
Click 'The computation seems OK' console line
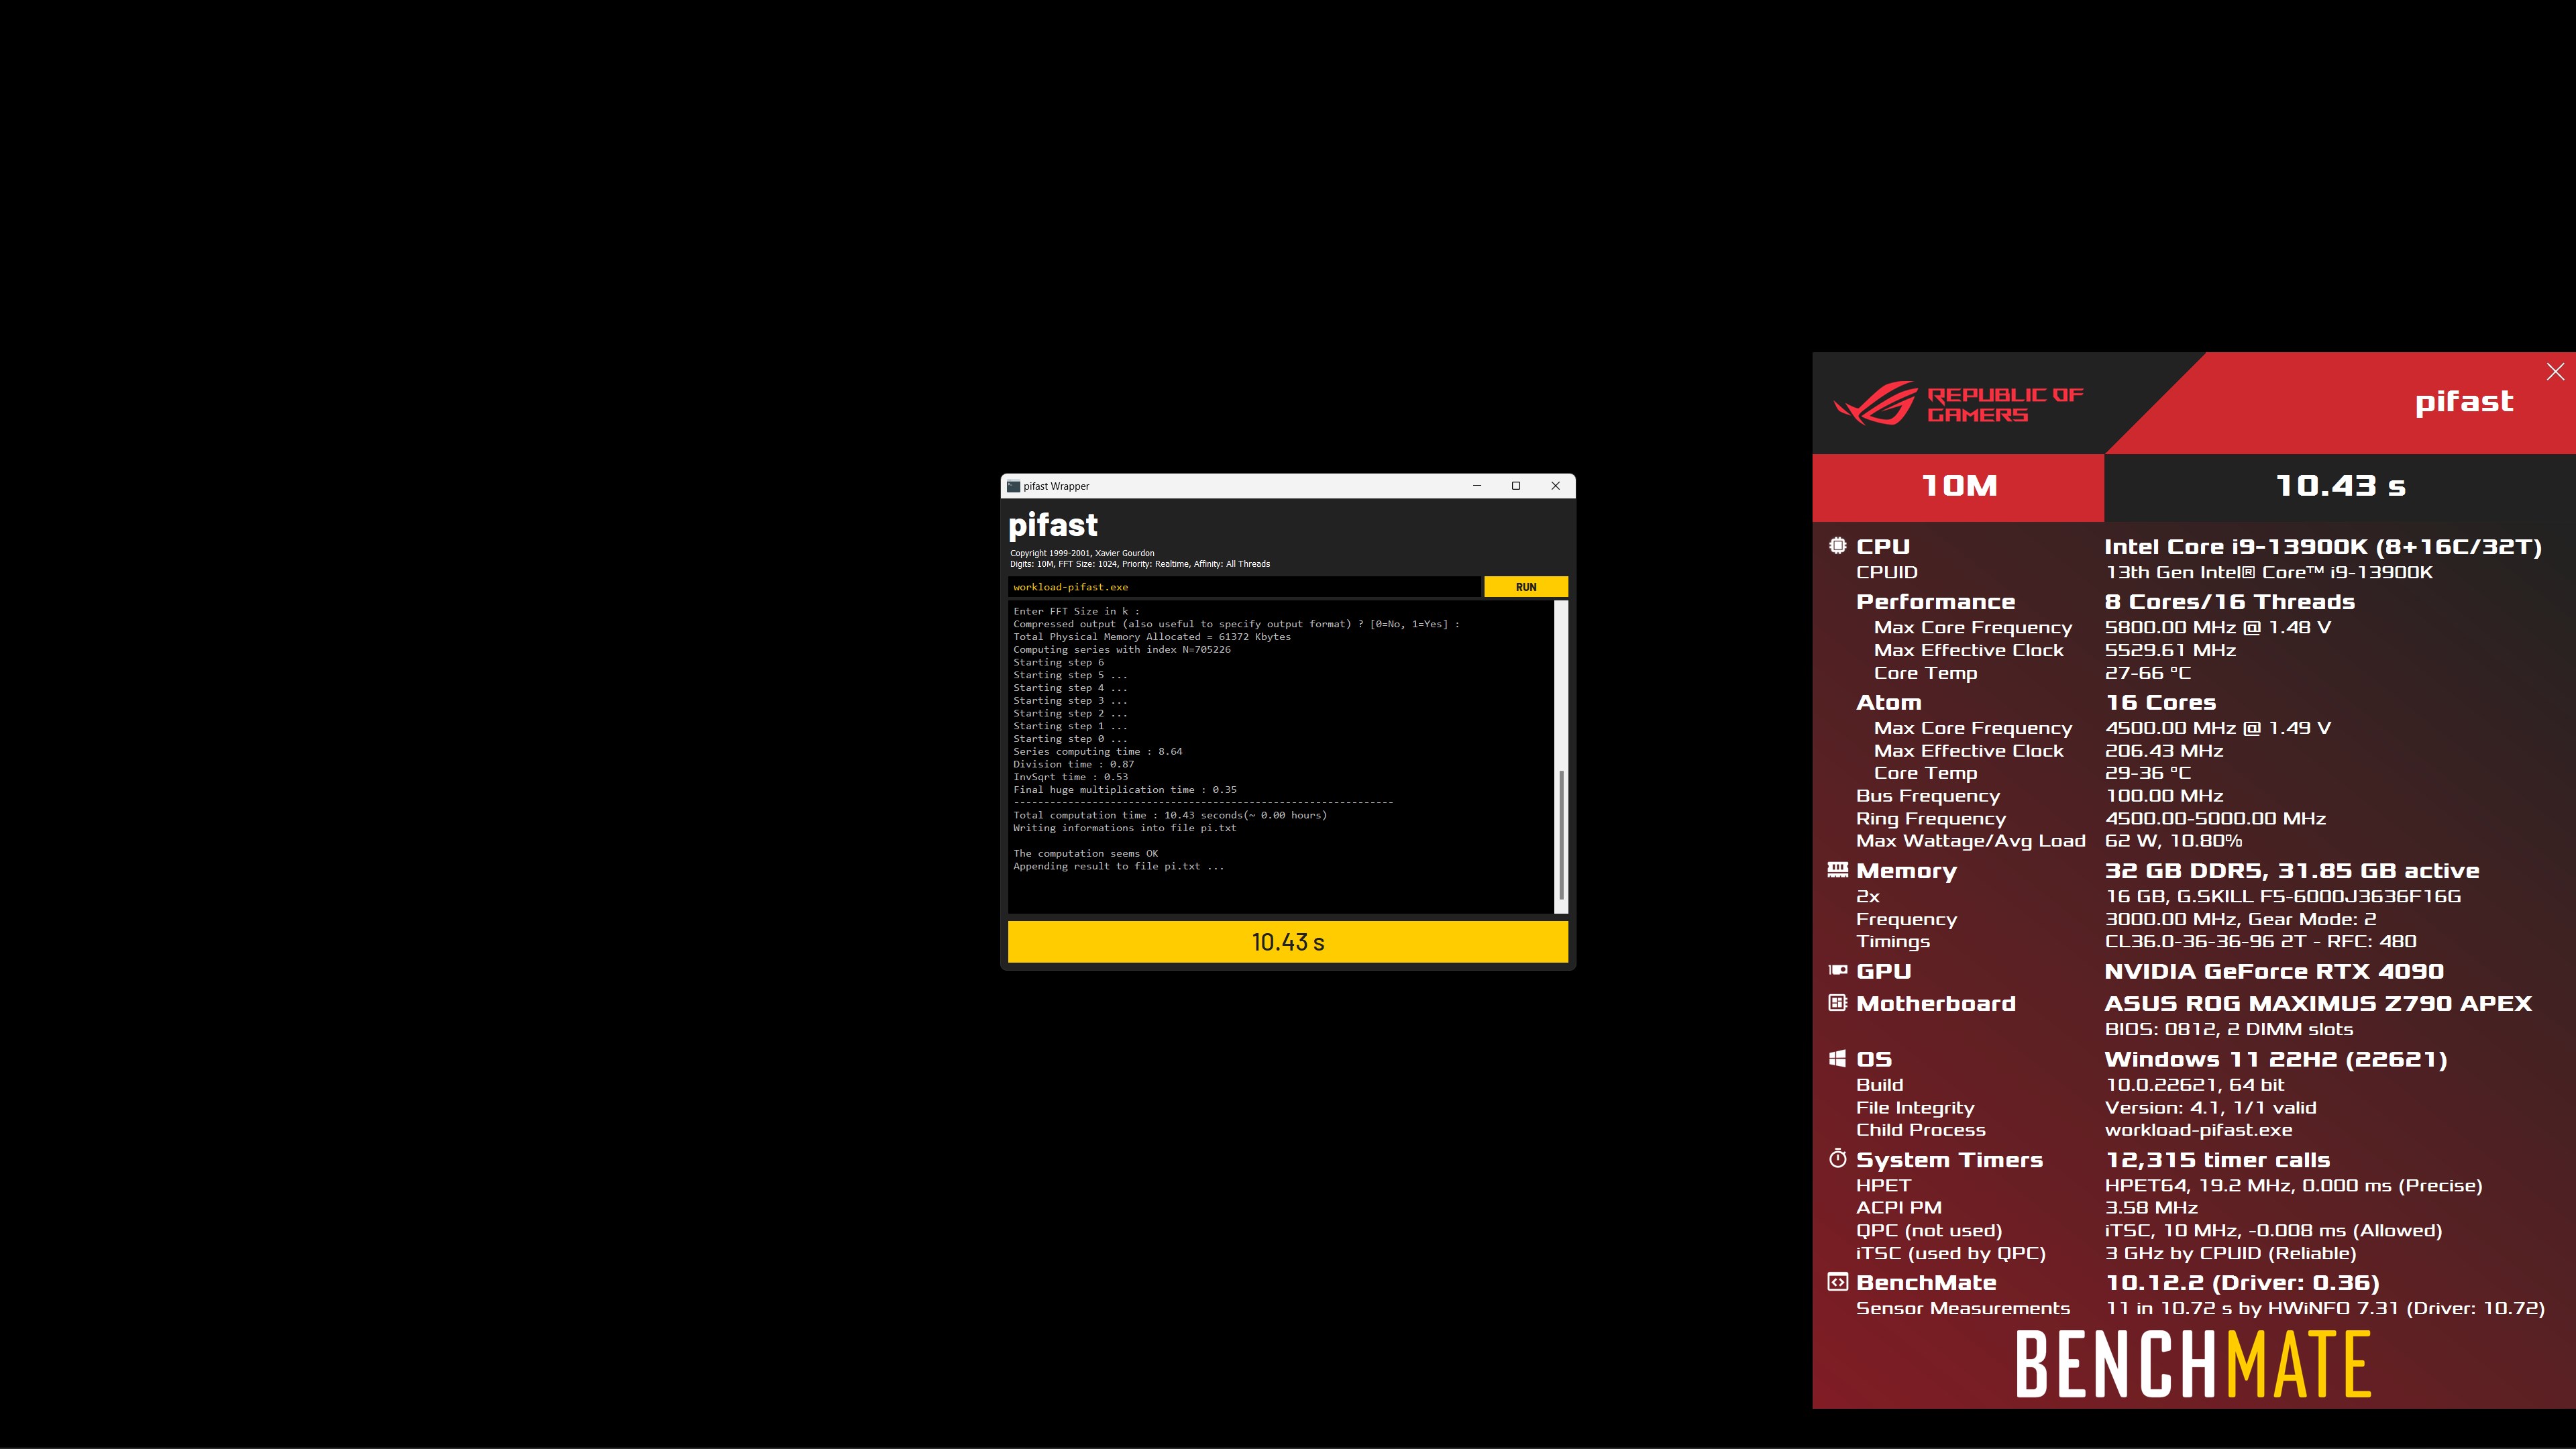[1085, 853]
